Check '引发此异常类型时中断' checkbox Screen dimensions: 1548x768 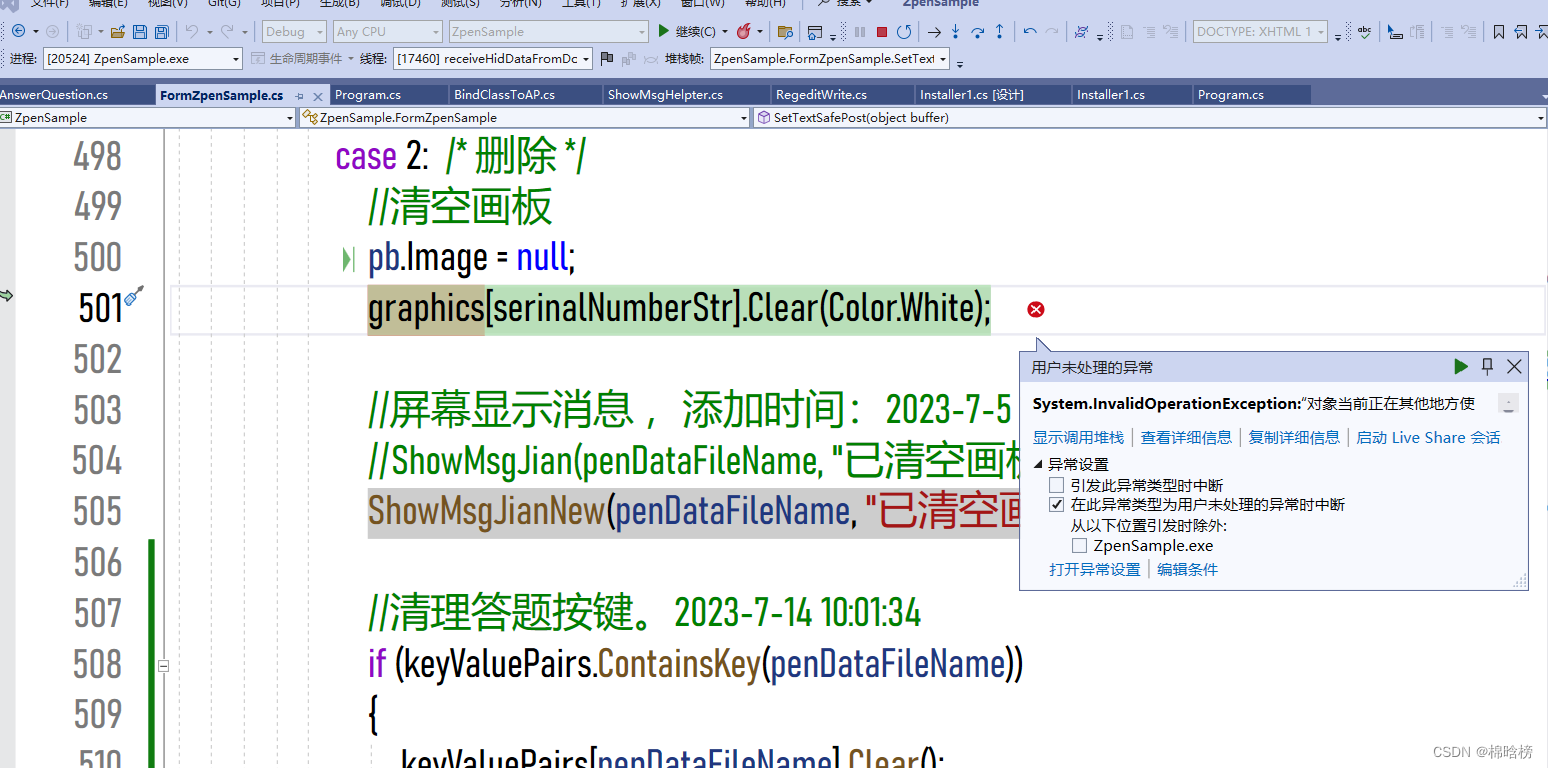click(1056, 485)
